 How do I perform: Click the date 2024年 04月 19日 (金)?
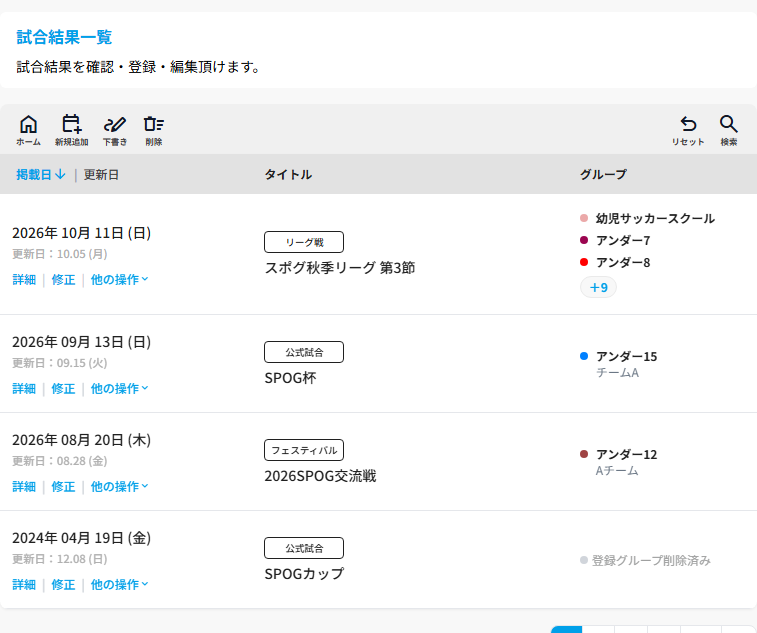coord(82,538)
